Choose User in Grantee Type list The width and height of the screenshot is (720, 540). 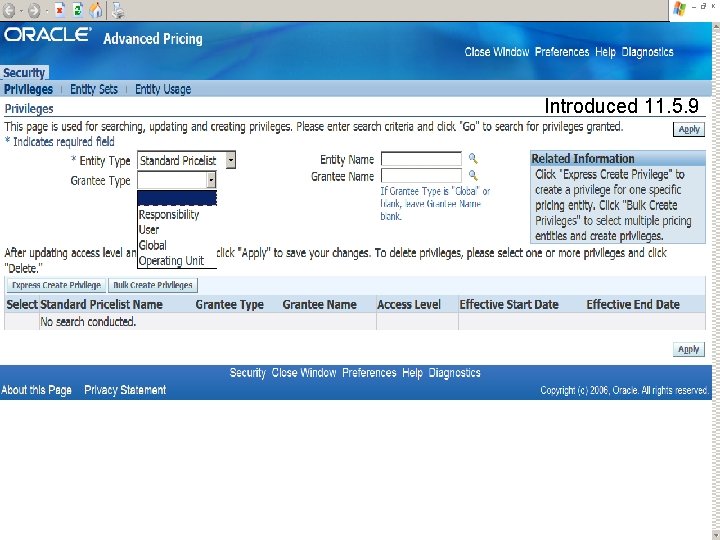(x=149, y=230)
